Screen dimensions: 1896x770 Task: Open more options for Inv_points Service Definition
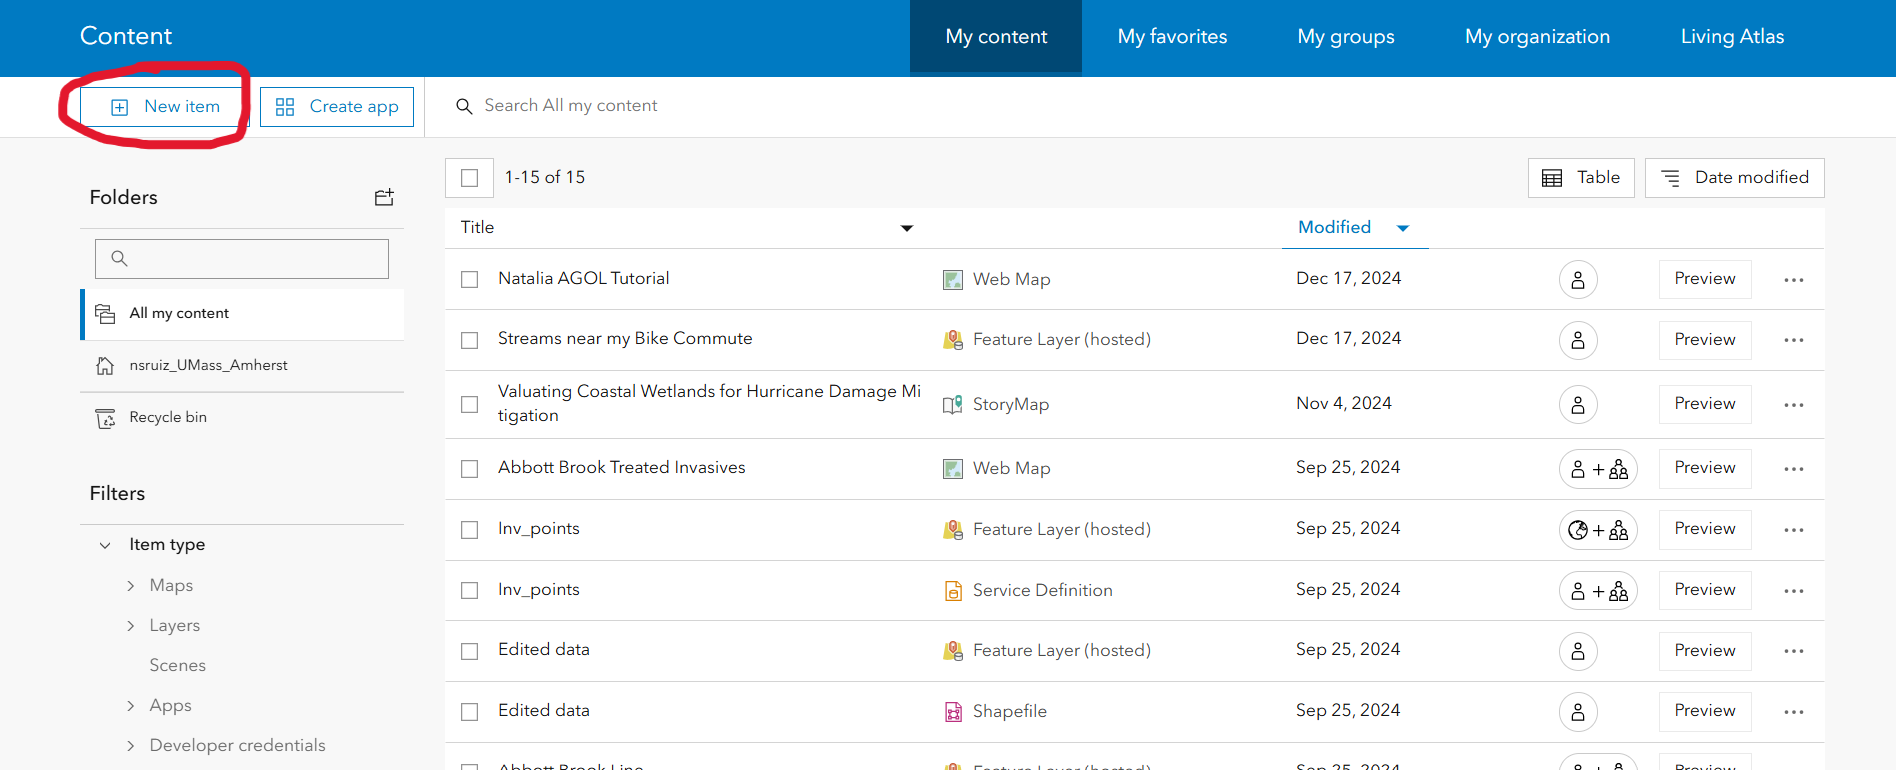[x=1794, y=591]
